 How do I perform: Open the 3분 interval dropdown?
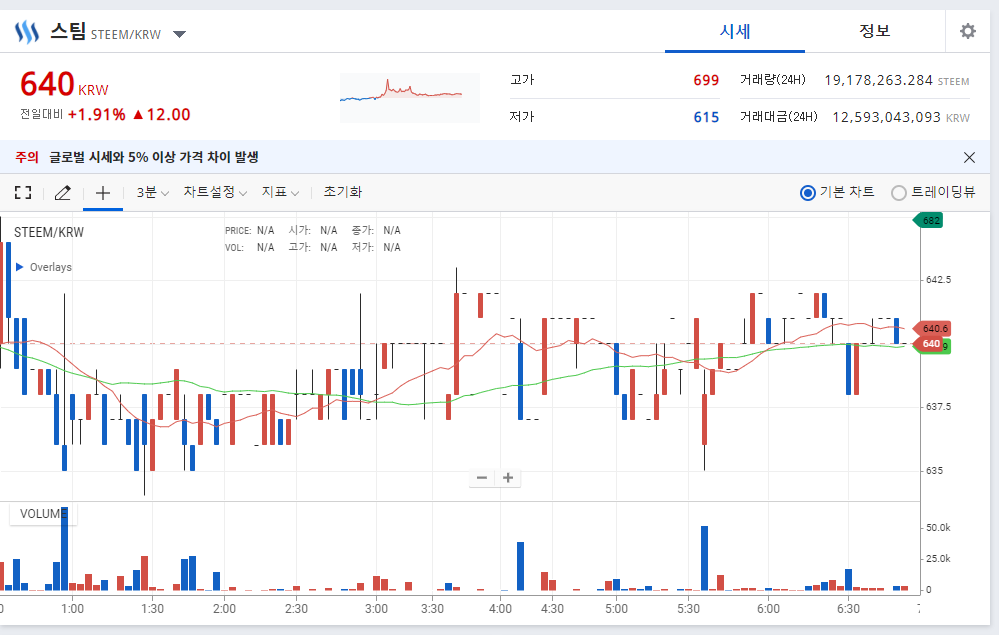(x=152, y=192)
